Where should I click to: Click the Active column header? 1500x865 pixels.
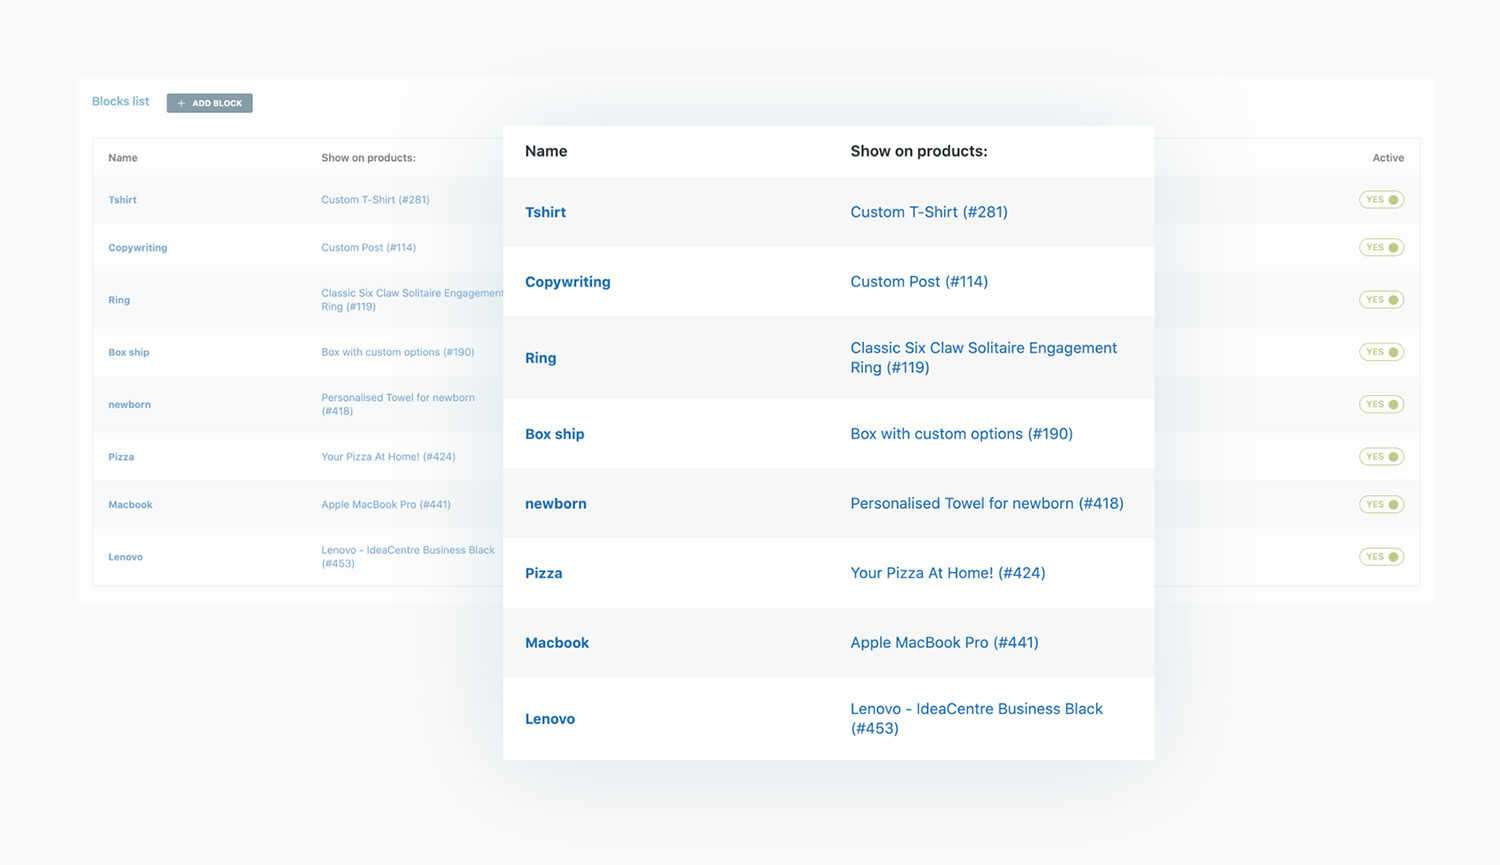point(1387,158)
